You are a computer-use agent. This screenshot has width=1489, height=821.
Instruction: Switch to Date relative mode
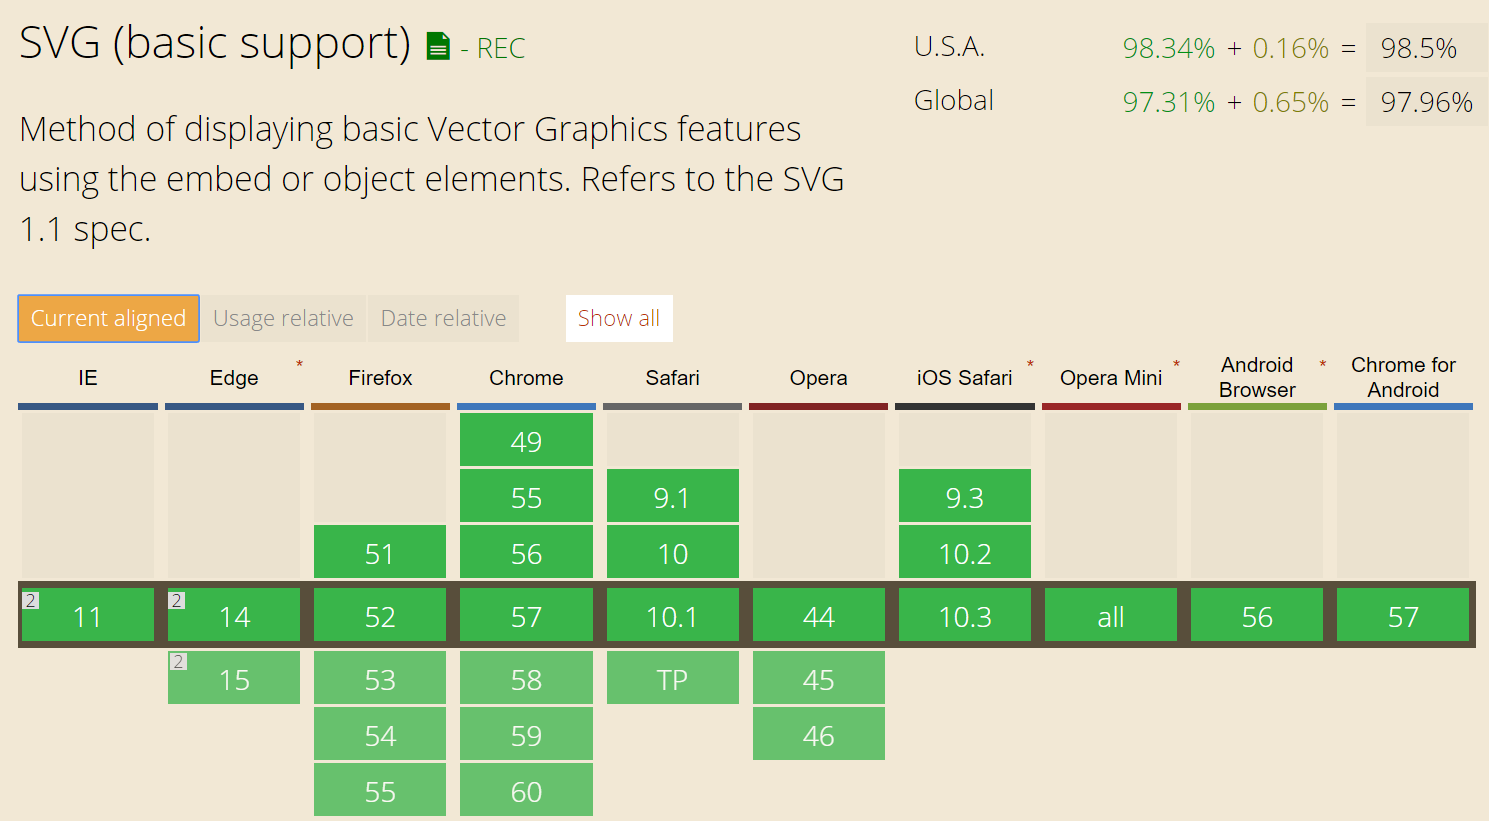(x=443, y=318)
